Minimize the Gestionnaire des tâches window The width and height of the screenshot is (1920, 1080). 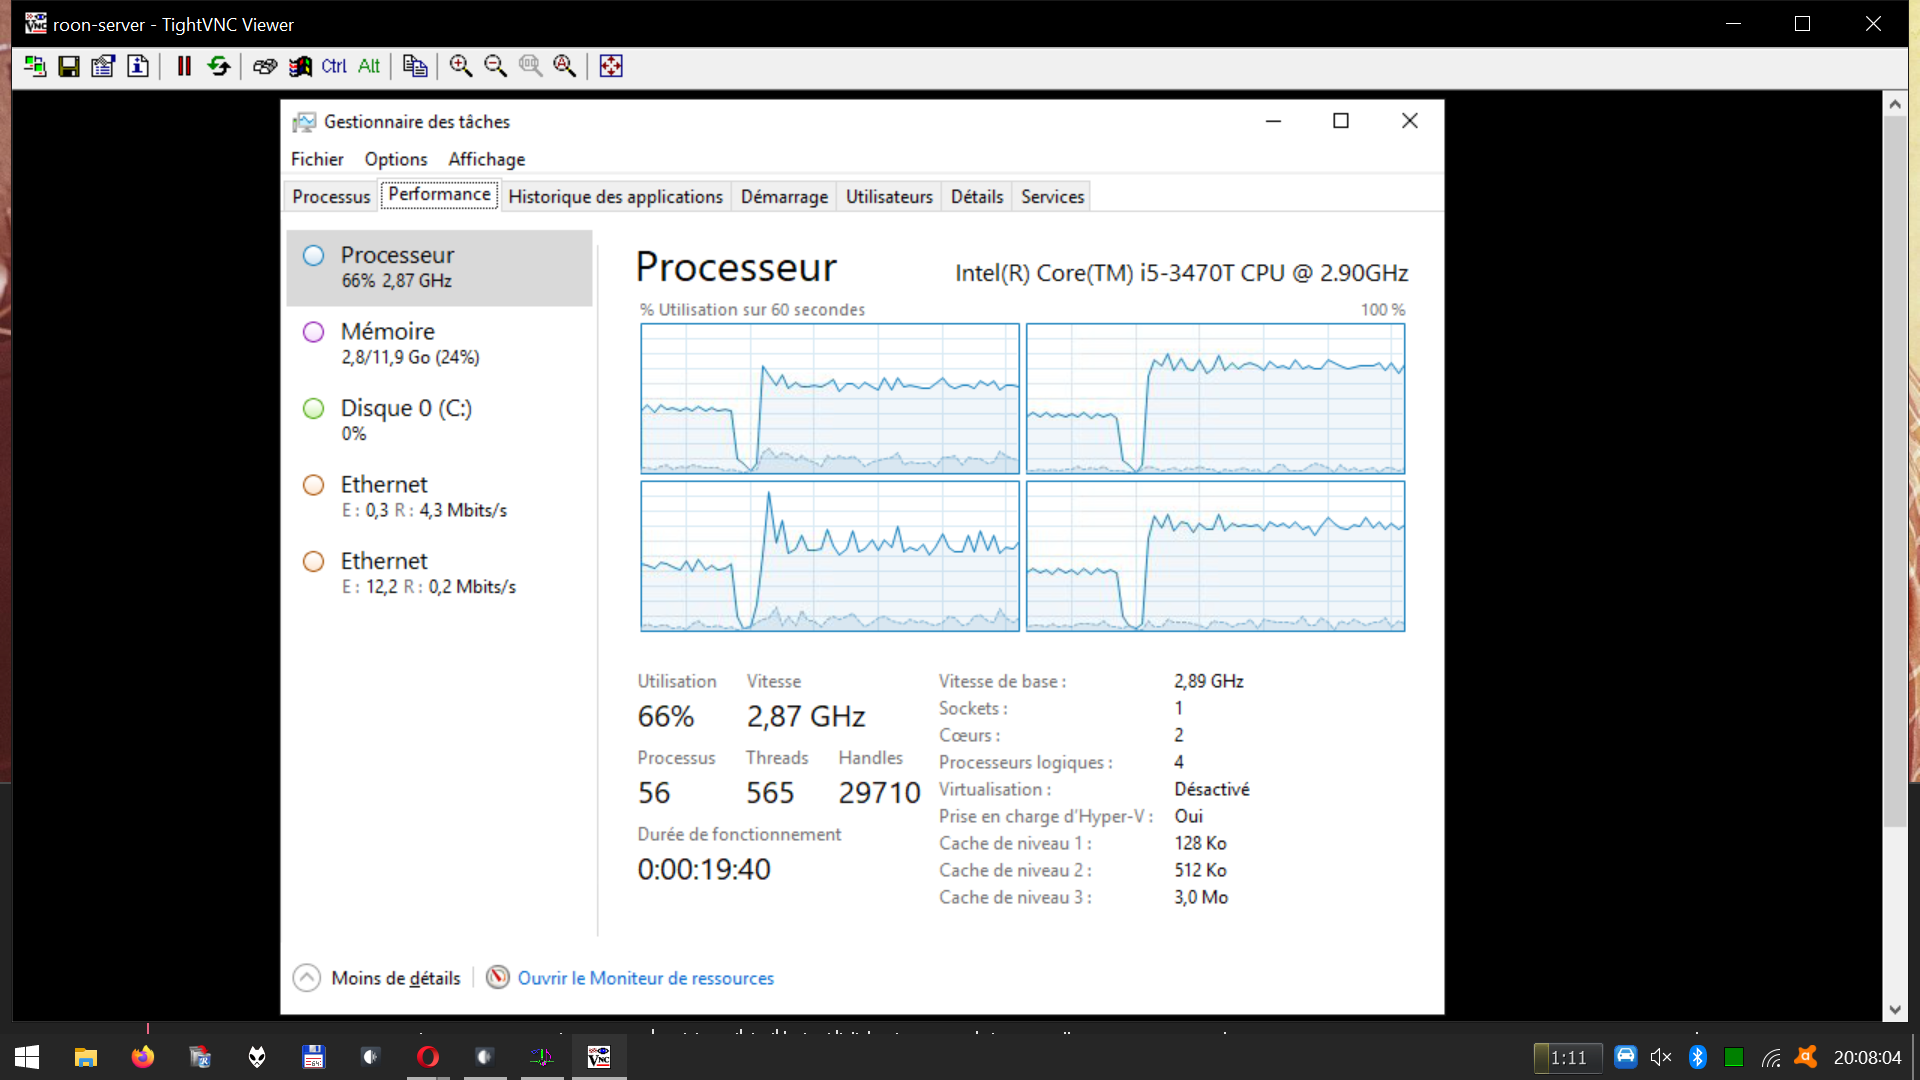[x=1273, y=121]
